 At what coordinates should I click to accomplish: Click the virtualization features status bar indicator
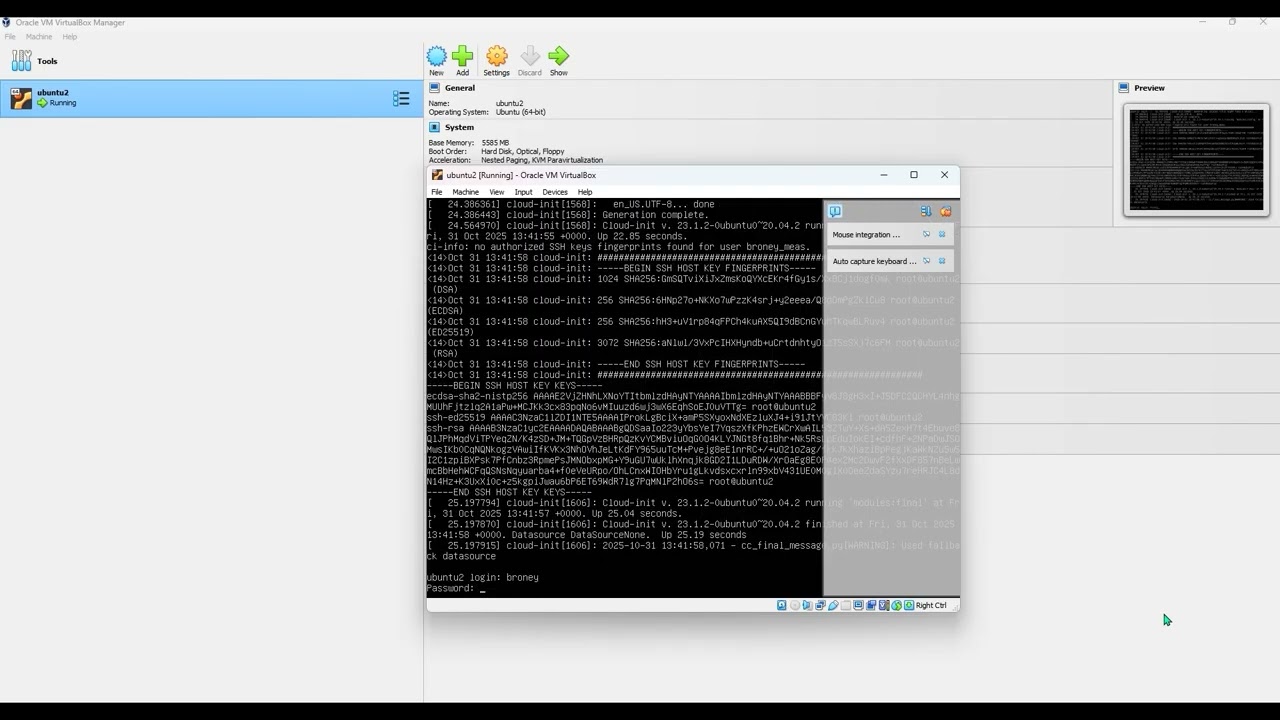[x=884, y=605]
